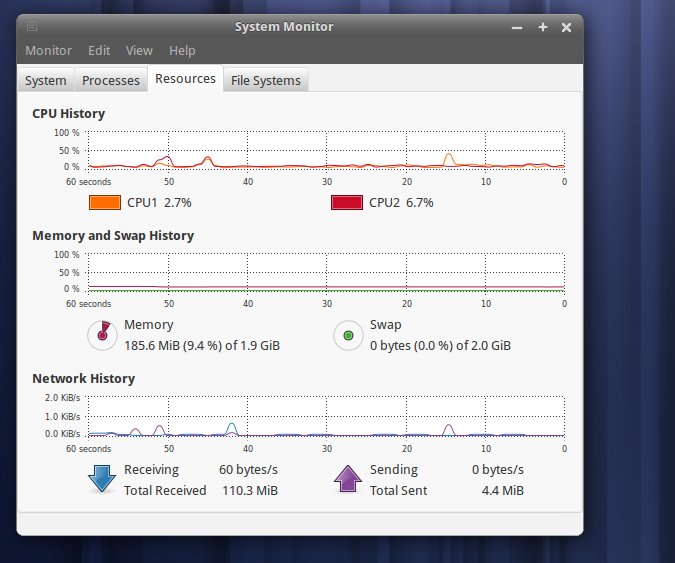Click the CPU1 orange color swatch
The image size is (675, 563).
coord(105,202)
